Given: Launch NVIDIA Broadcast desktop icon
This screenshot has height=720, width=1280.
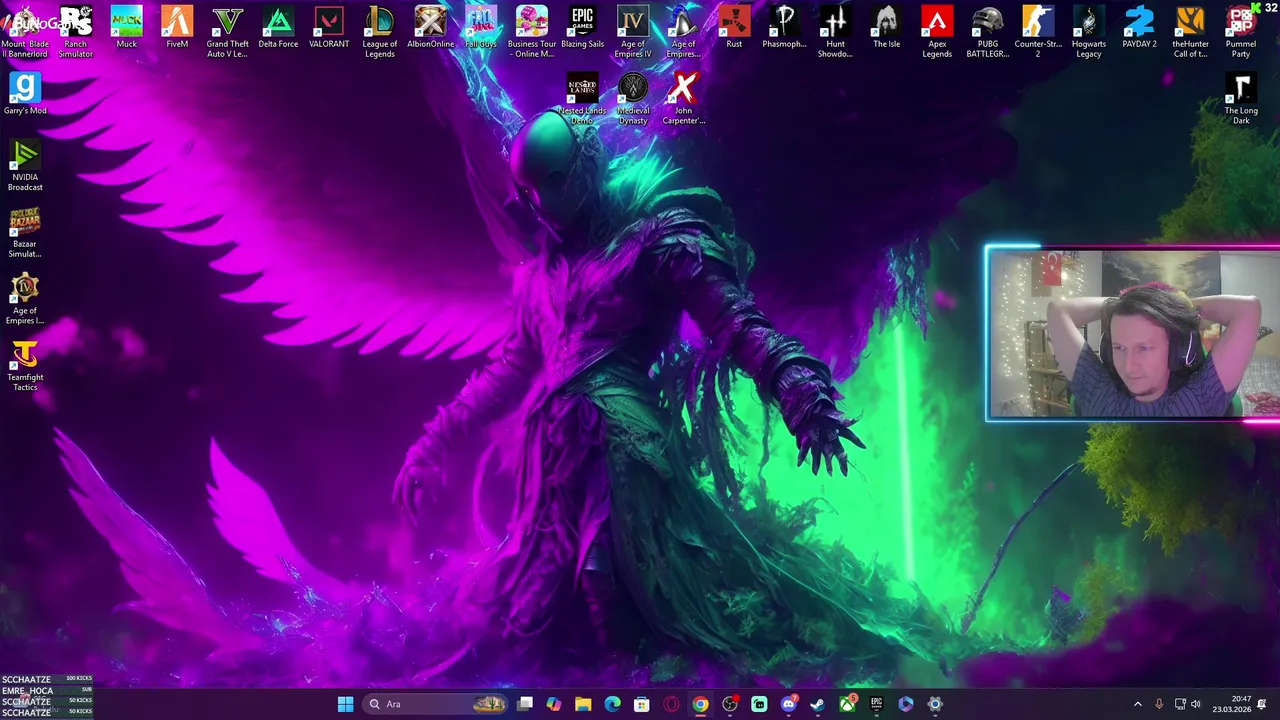Looking at the screenshot, I should 25,165.
